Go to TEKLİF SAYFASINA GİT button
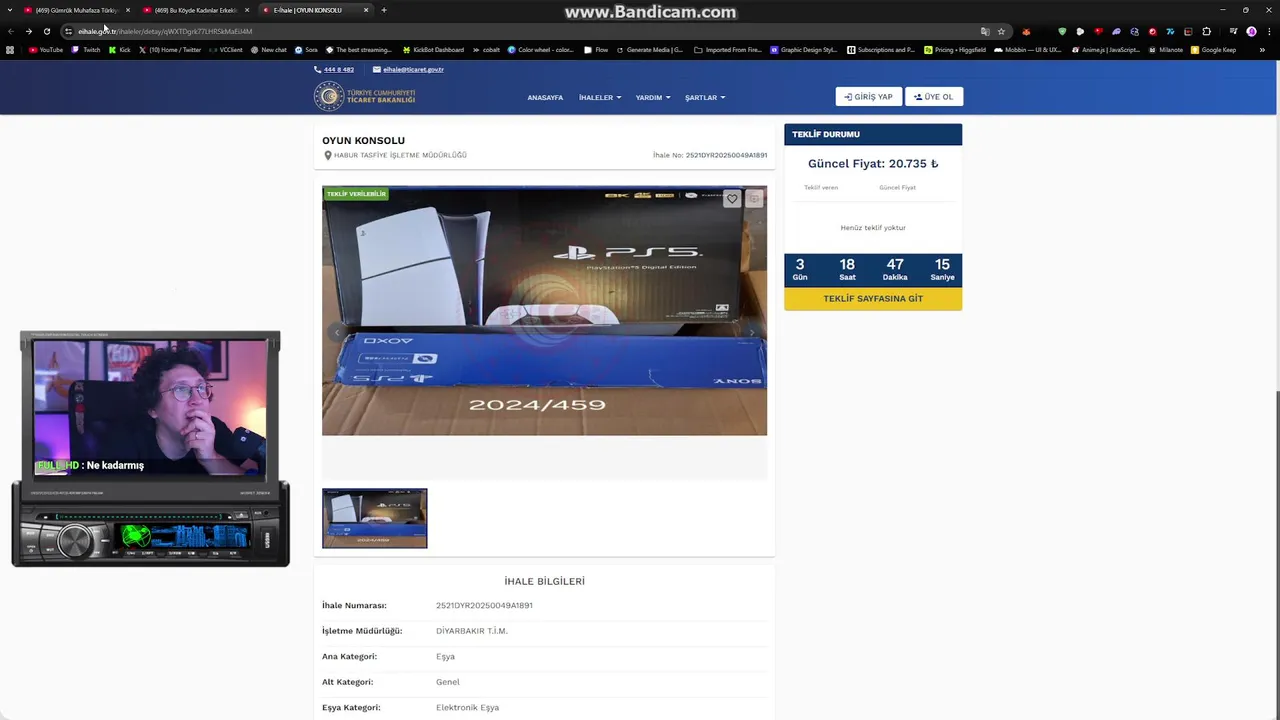1280x720 pixels. pos(873,299)
